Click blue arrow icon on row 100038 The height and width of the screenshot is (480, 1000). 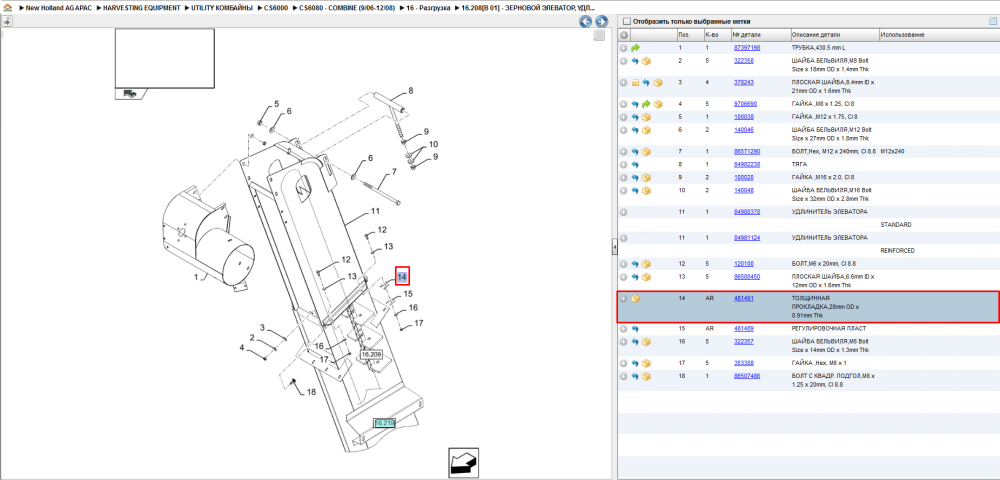coord(635,117)
